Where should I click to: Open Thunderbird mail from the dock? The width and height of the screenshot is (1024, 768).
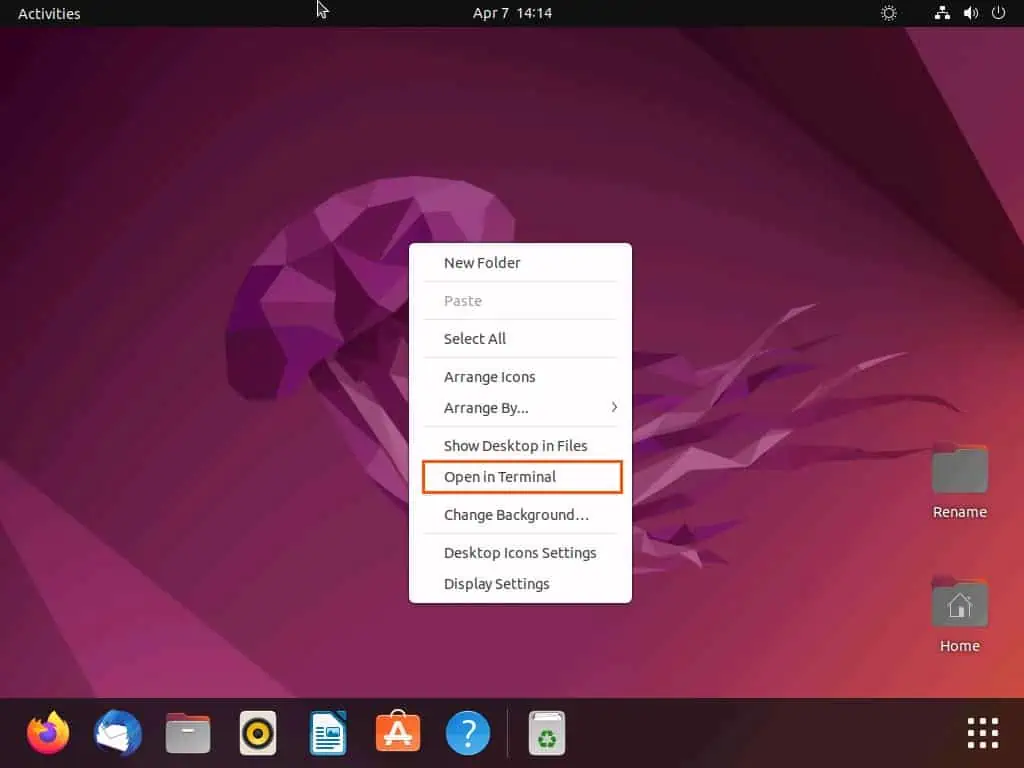coord(117,733)
